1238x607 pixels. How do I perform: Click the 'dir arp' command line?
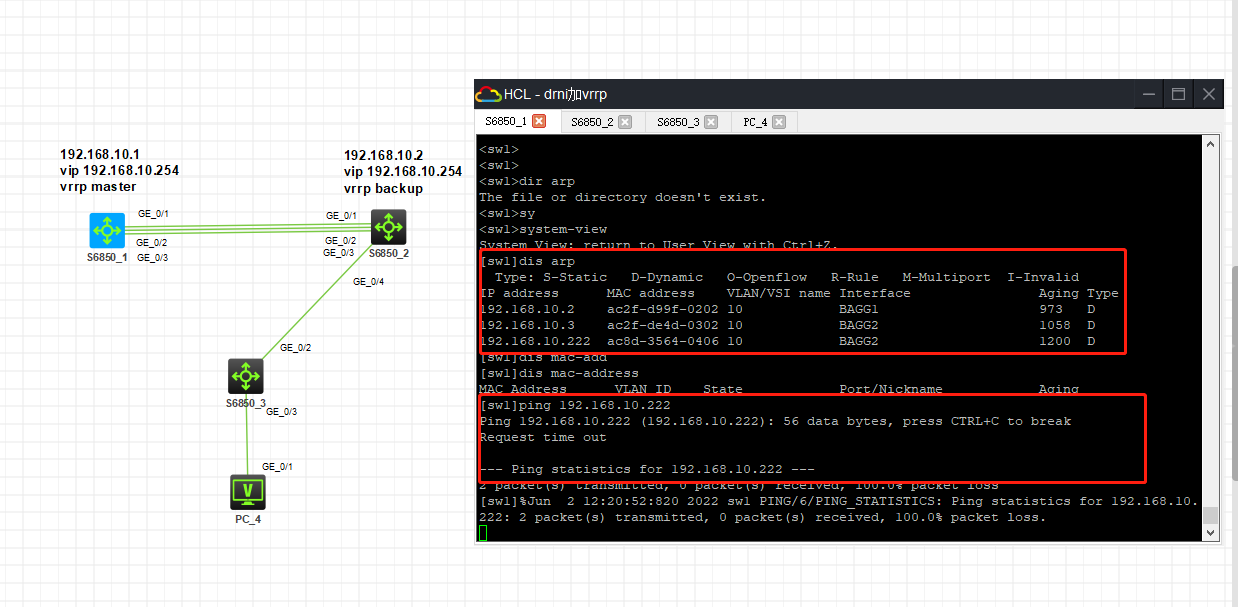coord(527,181)
